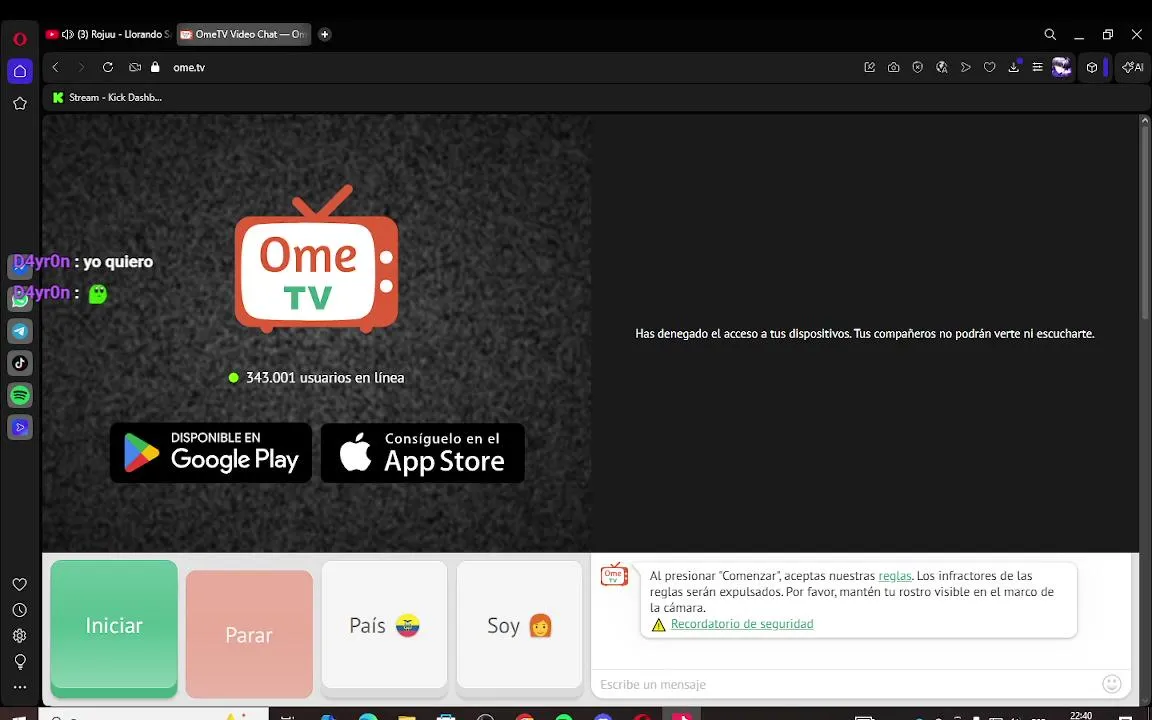Click the taskbar clock showing 22:40
The height and width of the screenshot is (720, 1152).
pos(1081,715)
